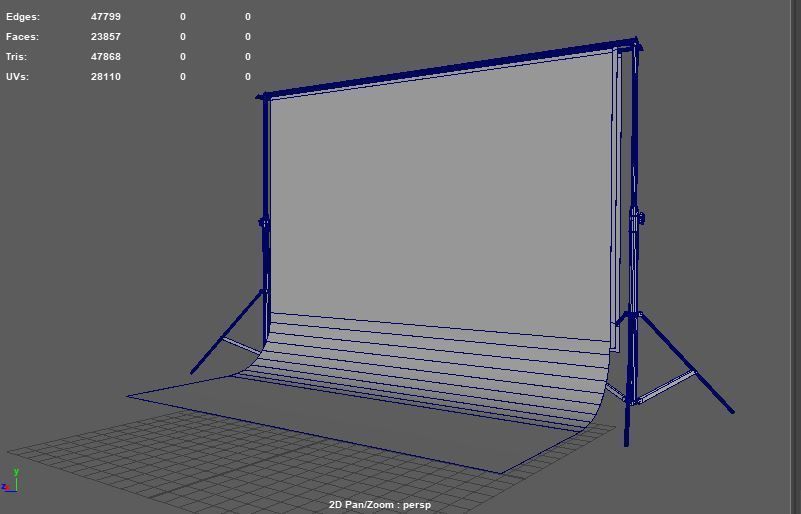Click the 2D Pan/Zoom : persp camera label

coord(380,505)
